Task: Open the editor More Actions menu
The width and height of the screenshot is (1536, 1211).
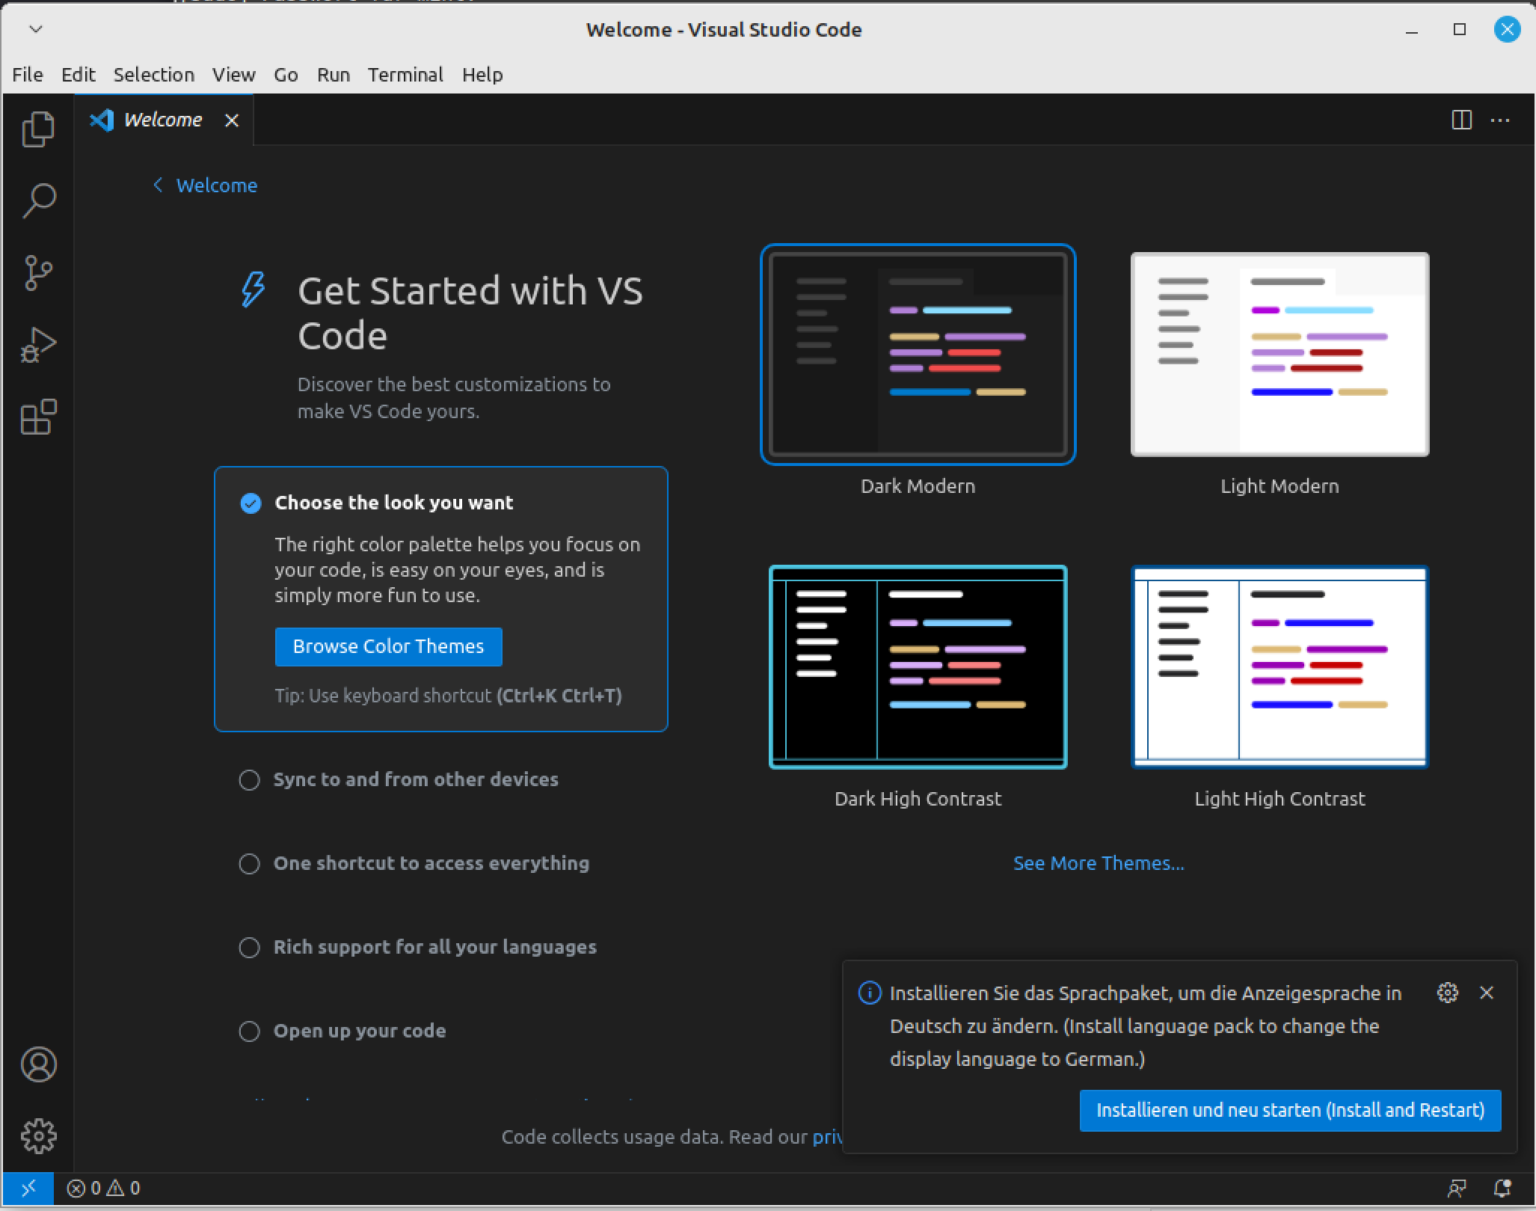Action: tap(1500, 120)
